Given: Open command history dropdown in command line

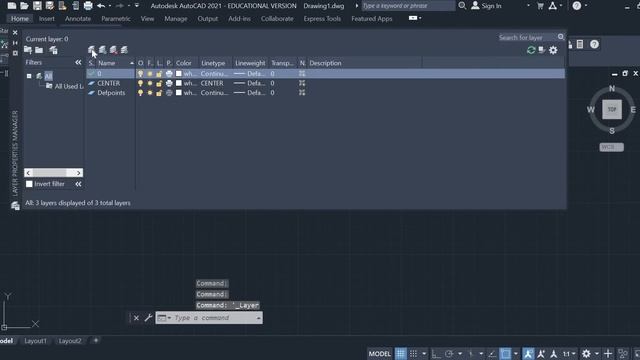Looking at the screenshot, I should click(258, 318).
